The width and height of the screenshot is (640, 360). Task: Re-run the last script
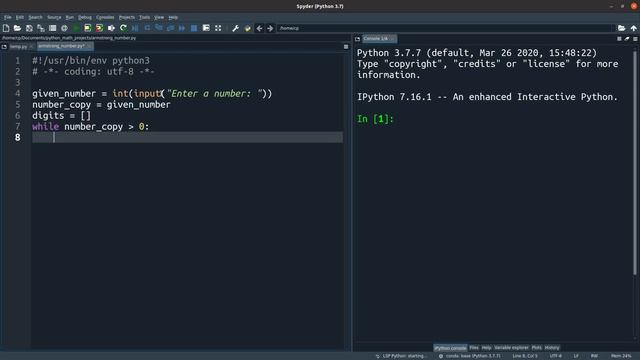123,28
